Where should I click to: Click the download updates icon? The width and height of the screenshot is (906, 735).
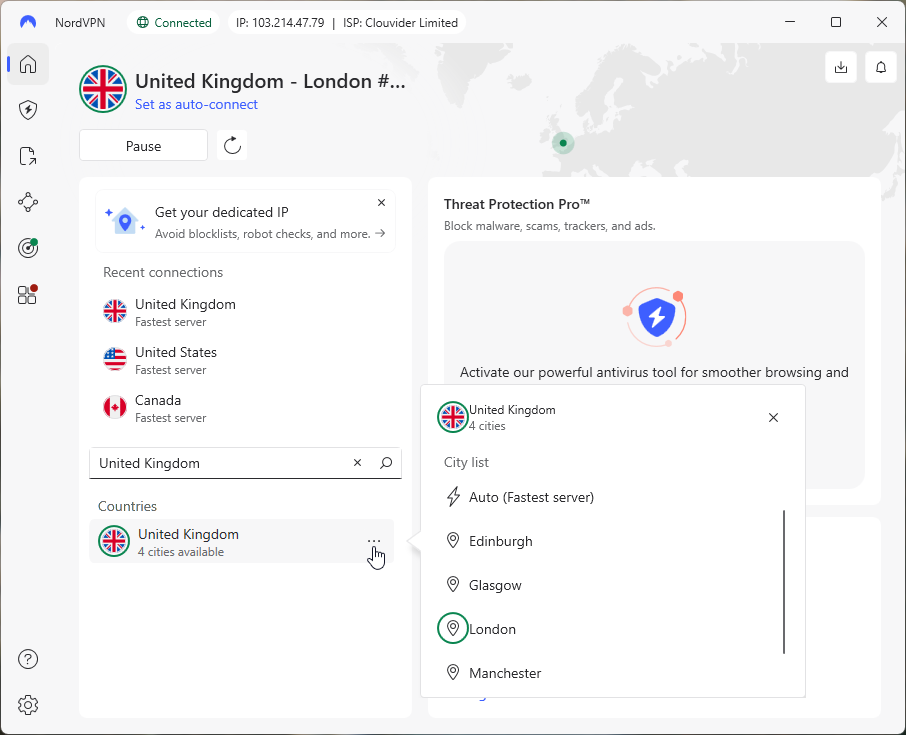(x=841, y=68)
